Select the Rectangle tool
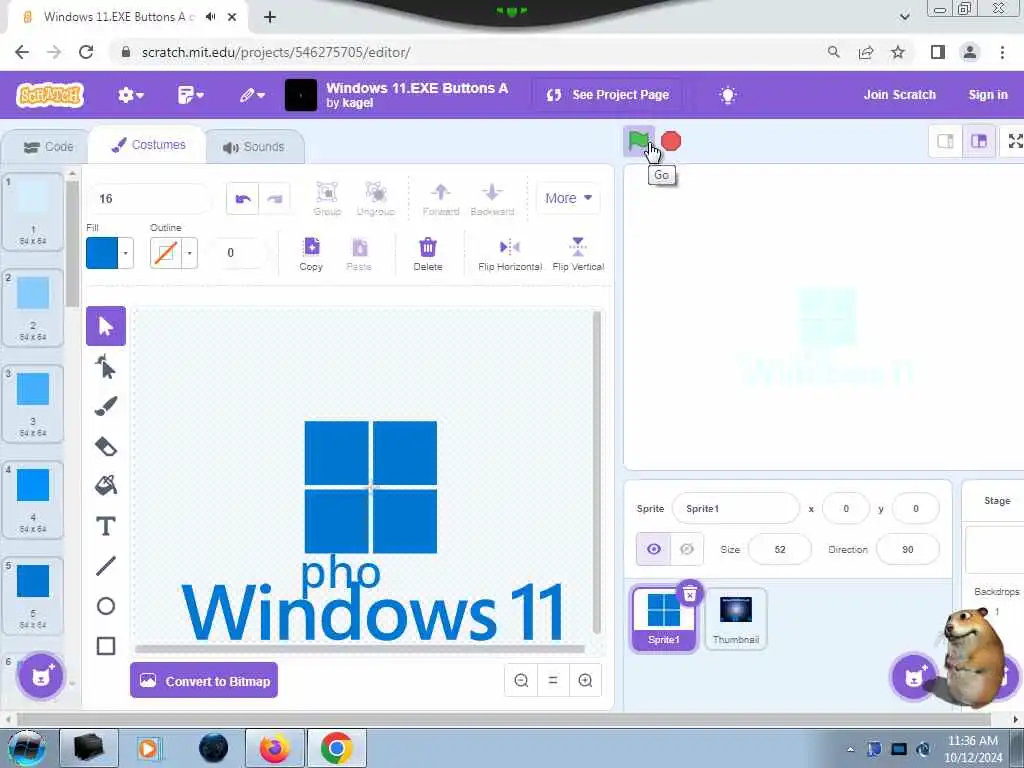1024x768 pixels. coord(106,646)
